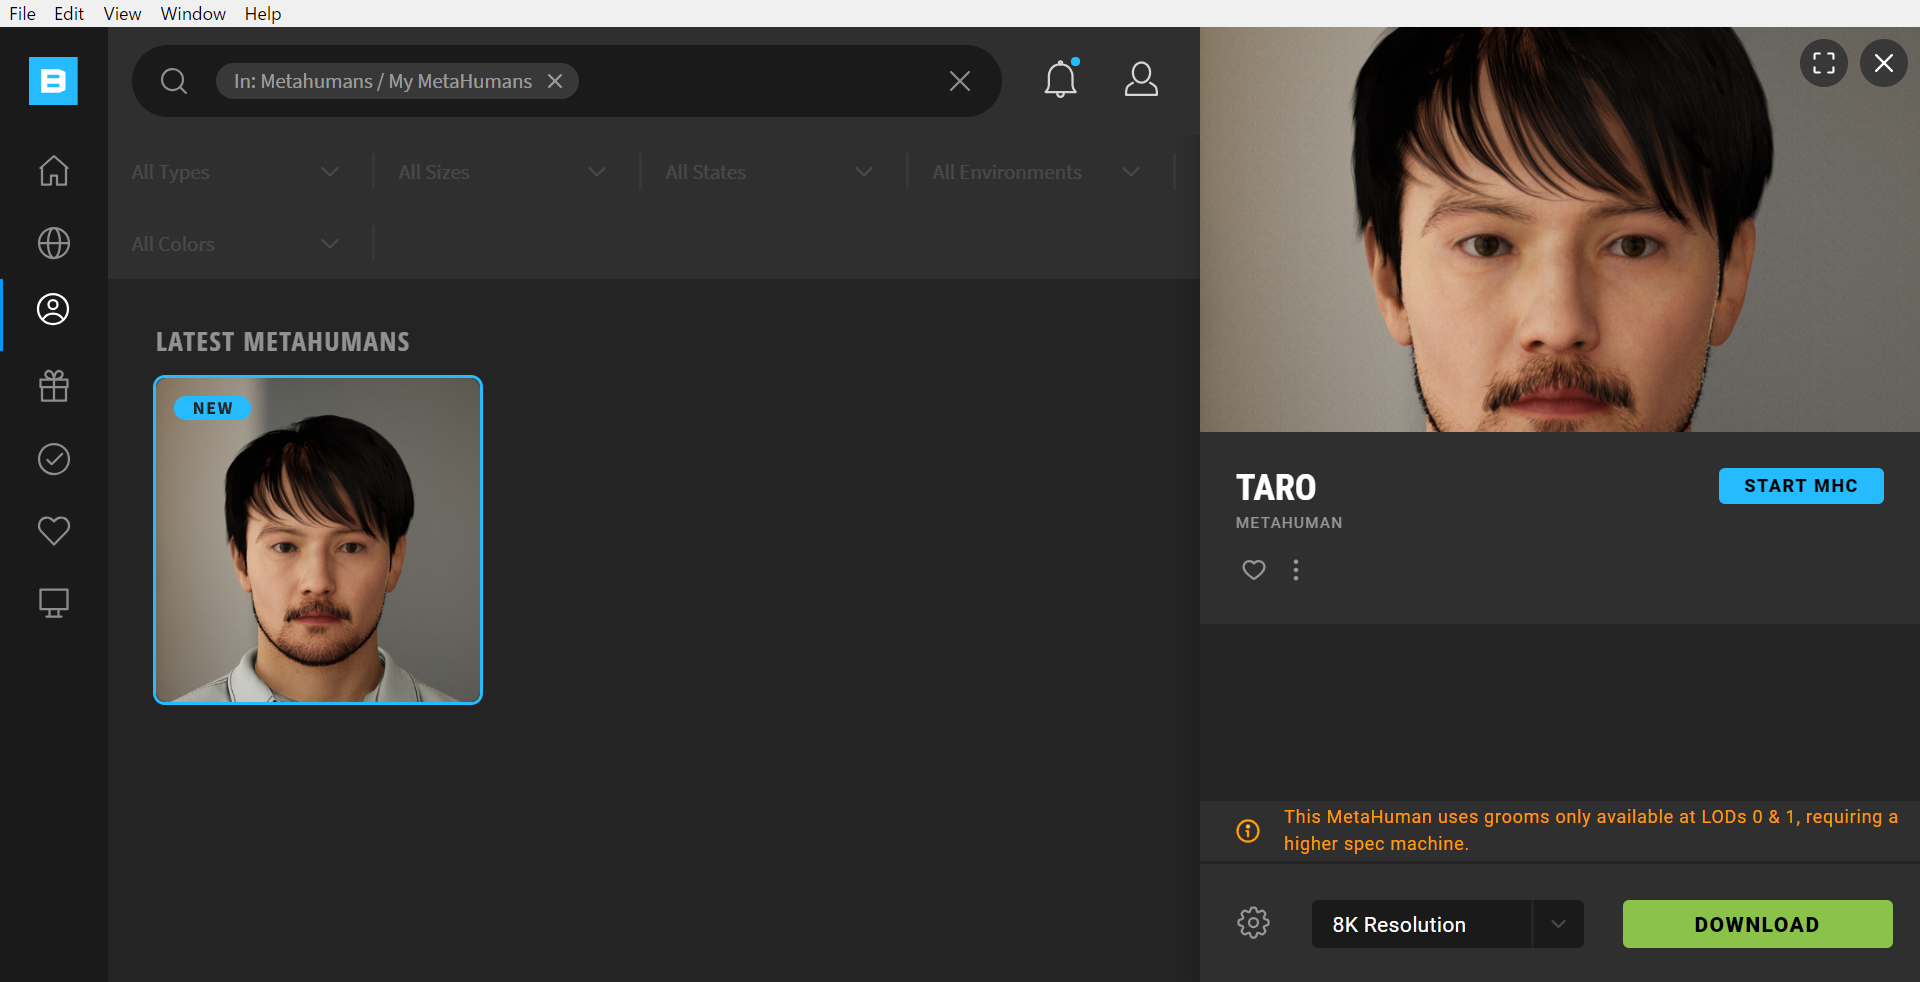Open the File menu
This screenshot has height=982, width=1920.
(x=22, y=13)
